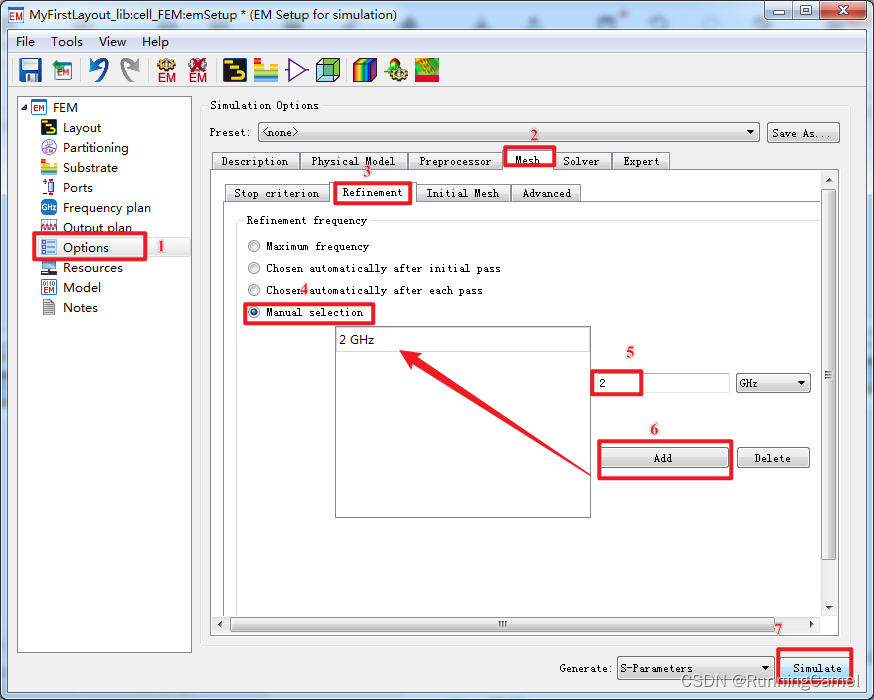The height and width of the screenshot is (700, 874).
Task: Select Options in the FEM tree
Action: [x=85, y=247]
